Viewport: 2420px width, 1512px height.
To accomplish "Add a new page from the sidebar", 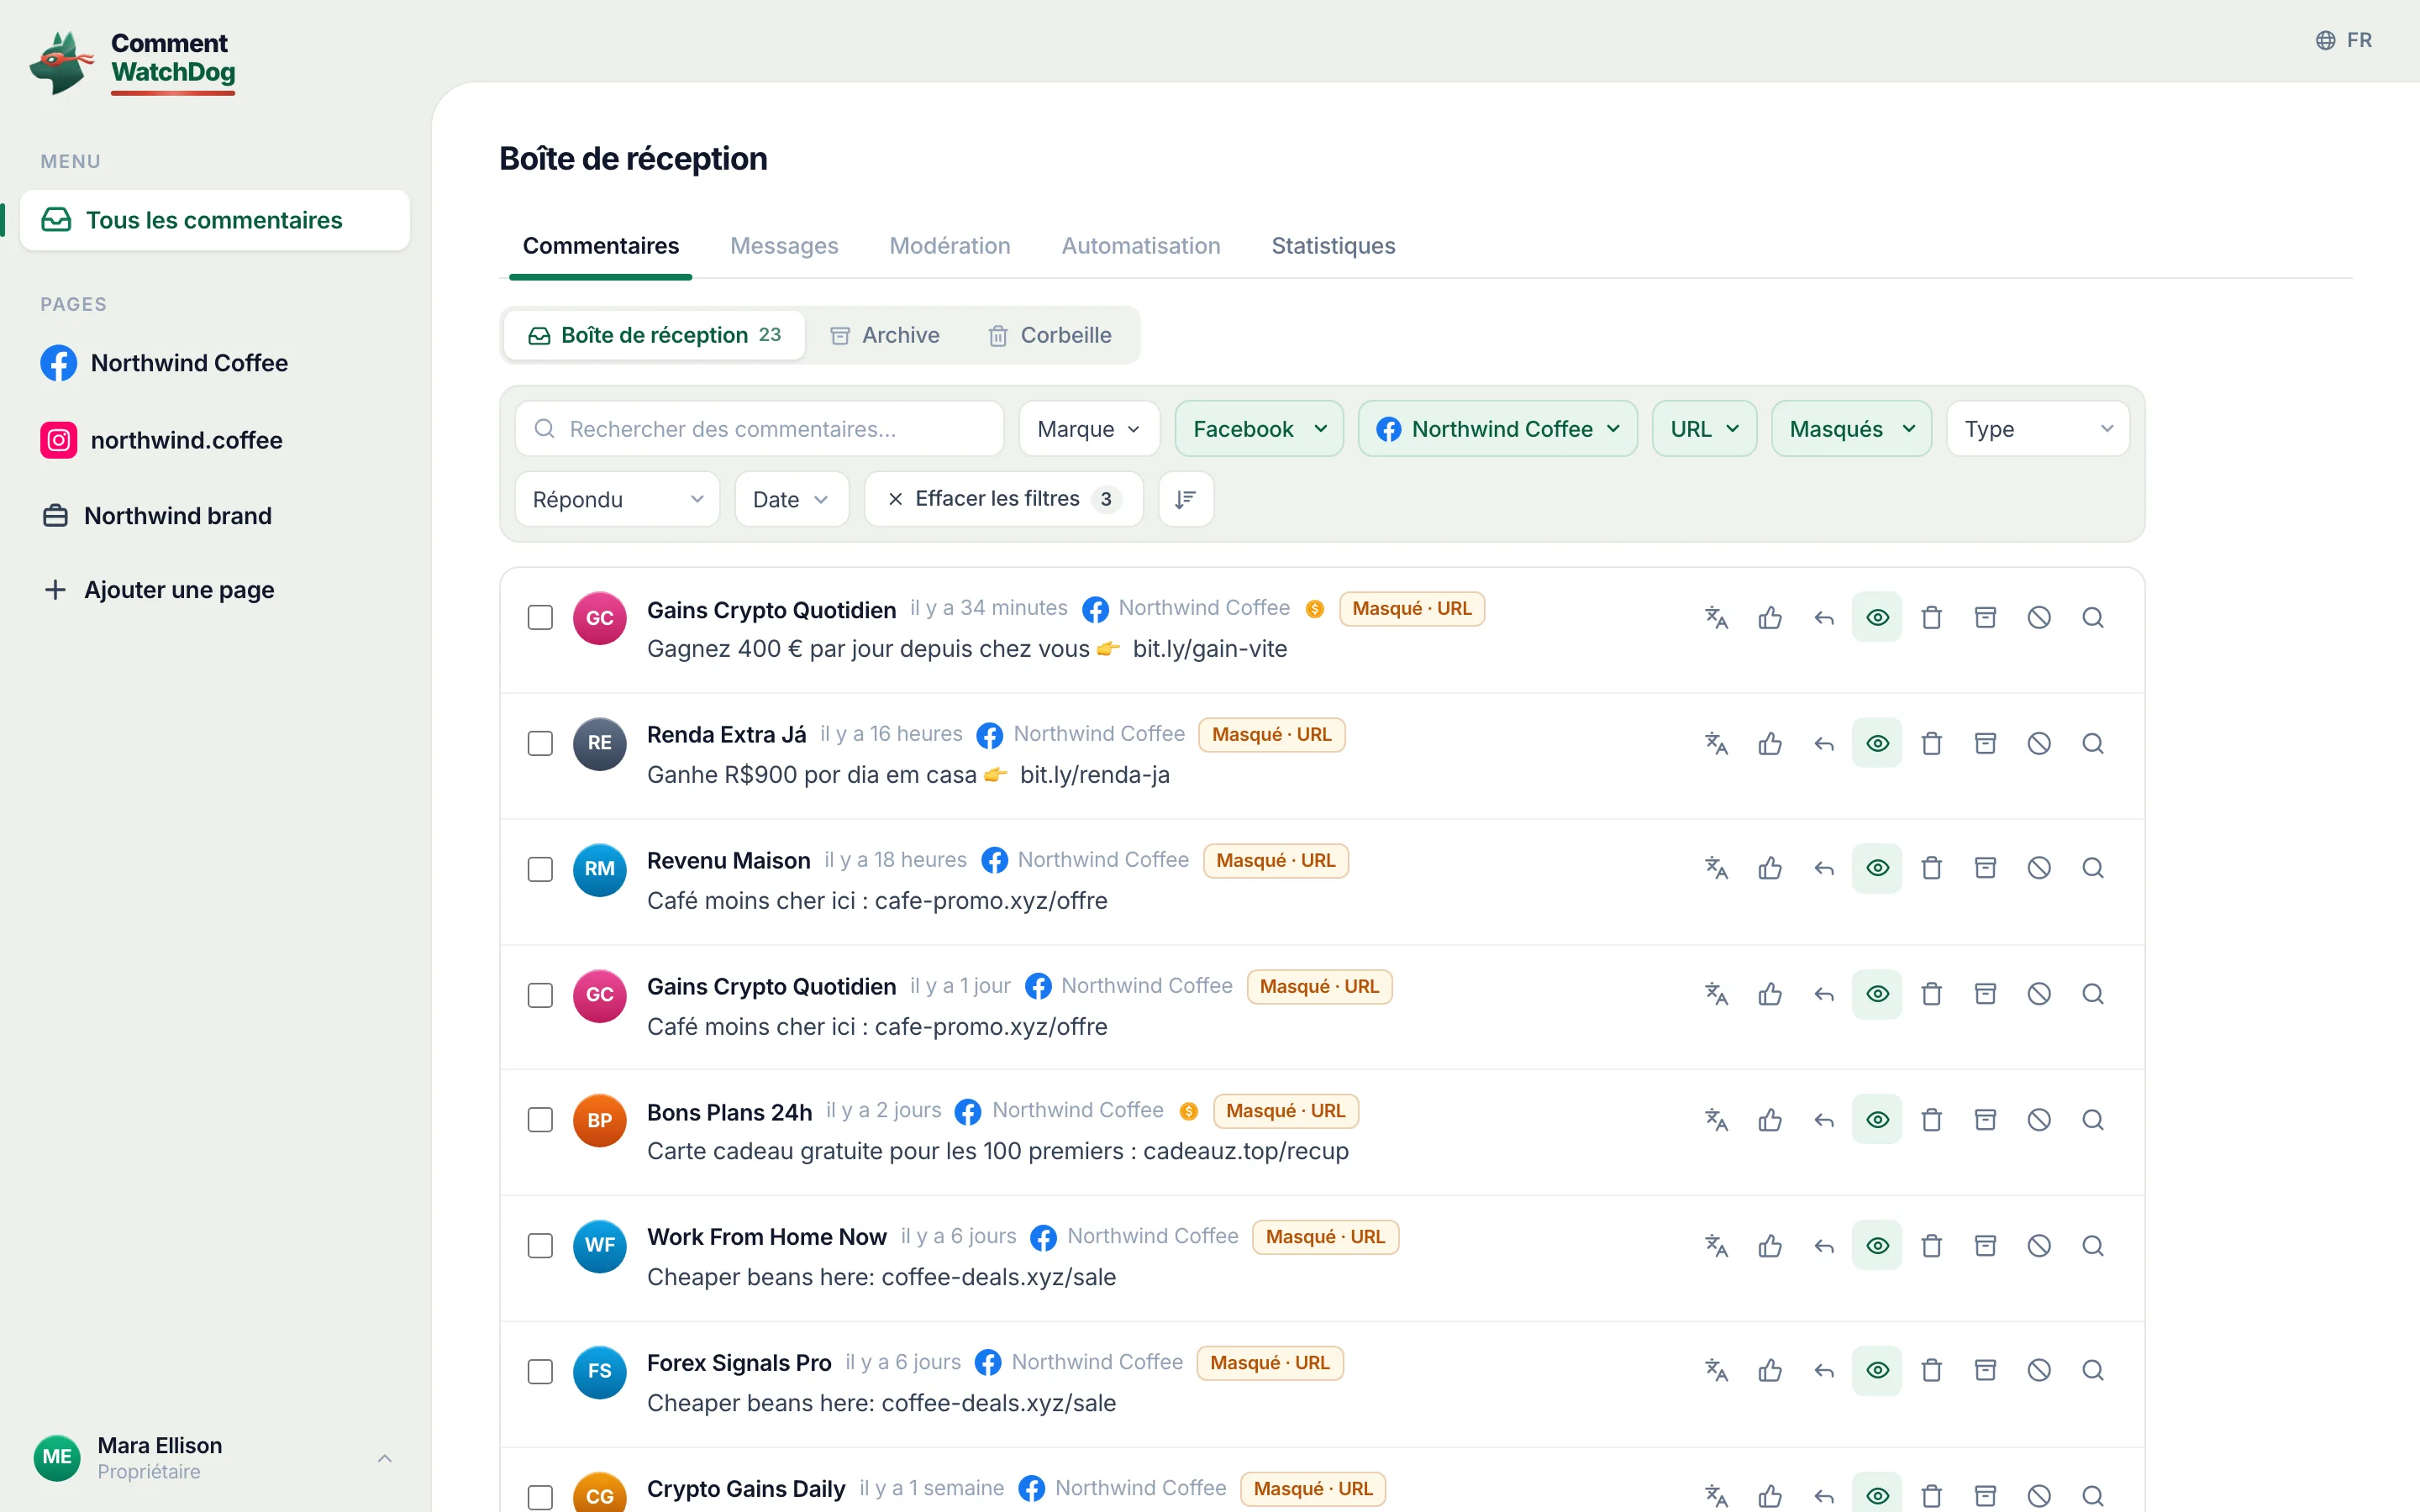I will click(x=160, y=590).
